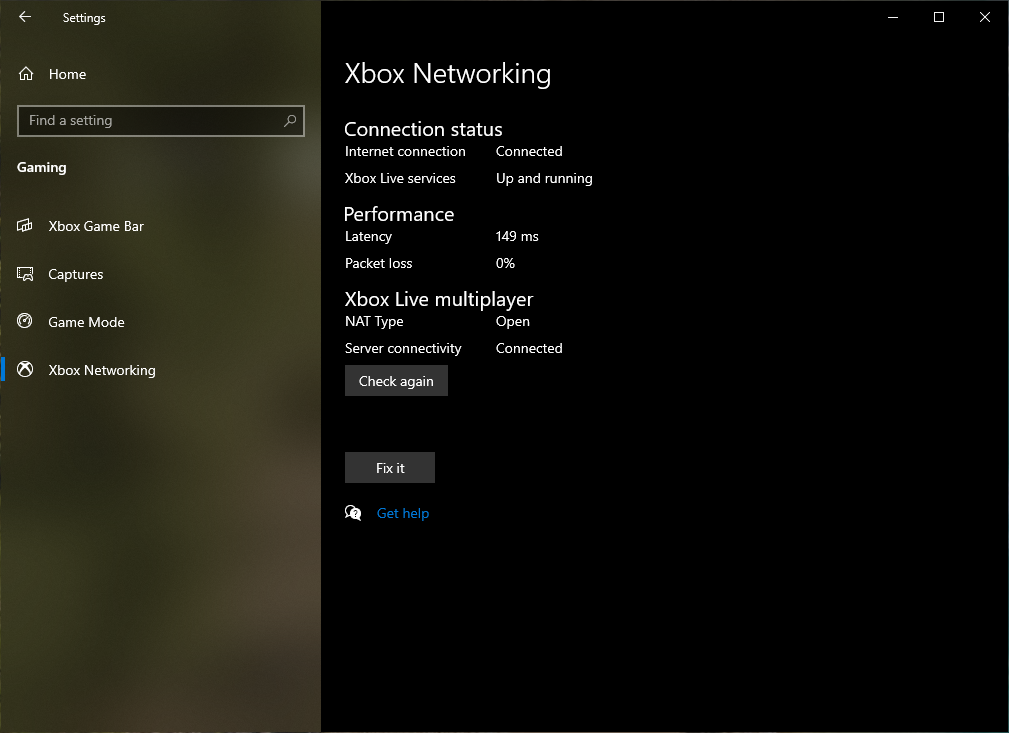This screenshot has height=733, width=1009.
Task: Focus the 'Find a setting' search box
Action: click(x=150, y=121)
